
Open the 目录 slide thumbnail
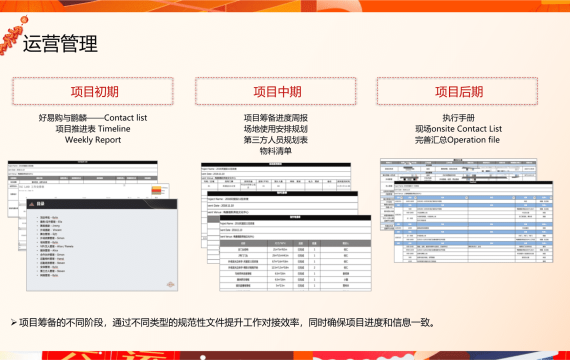pyautogui.click(x=102, y=245)
